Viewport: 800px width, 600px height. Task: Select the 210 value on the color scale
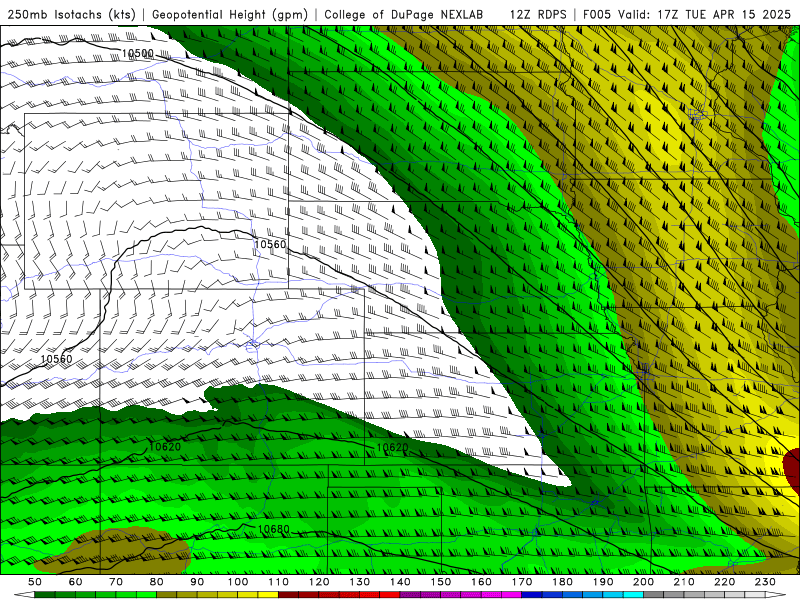(684, 582)
